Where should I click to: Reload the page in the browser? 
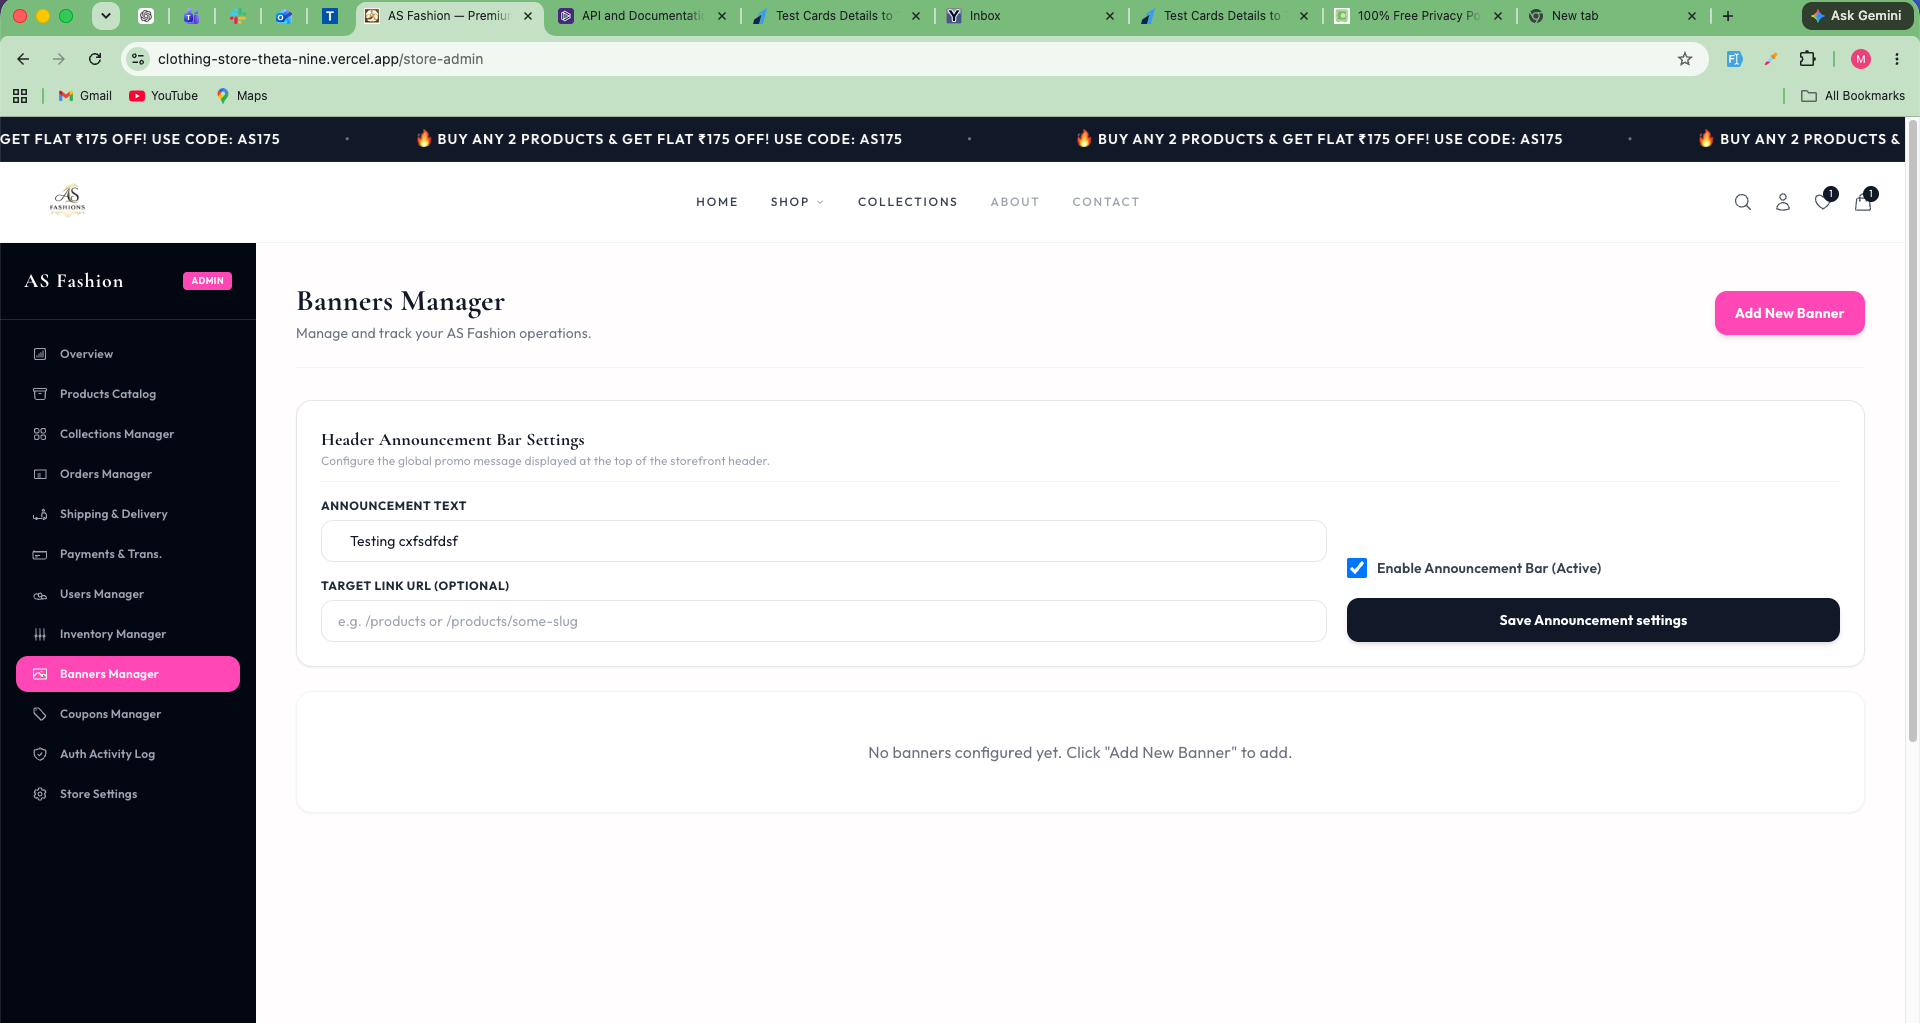click(95, 59)
